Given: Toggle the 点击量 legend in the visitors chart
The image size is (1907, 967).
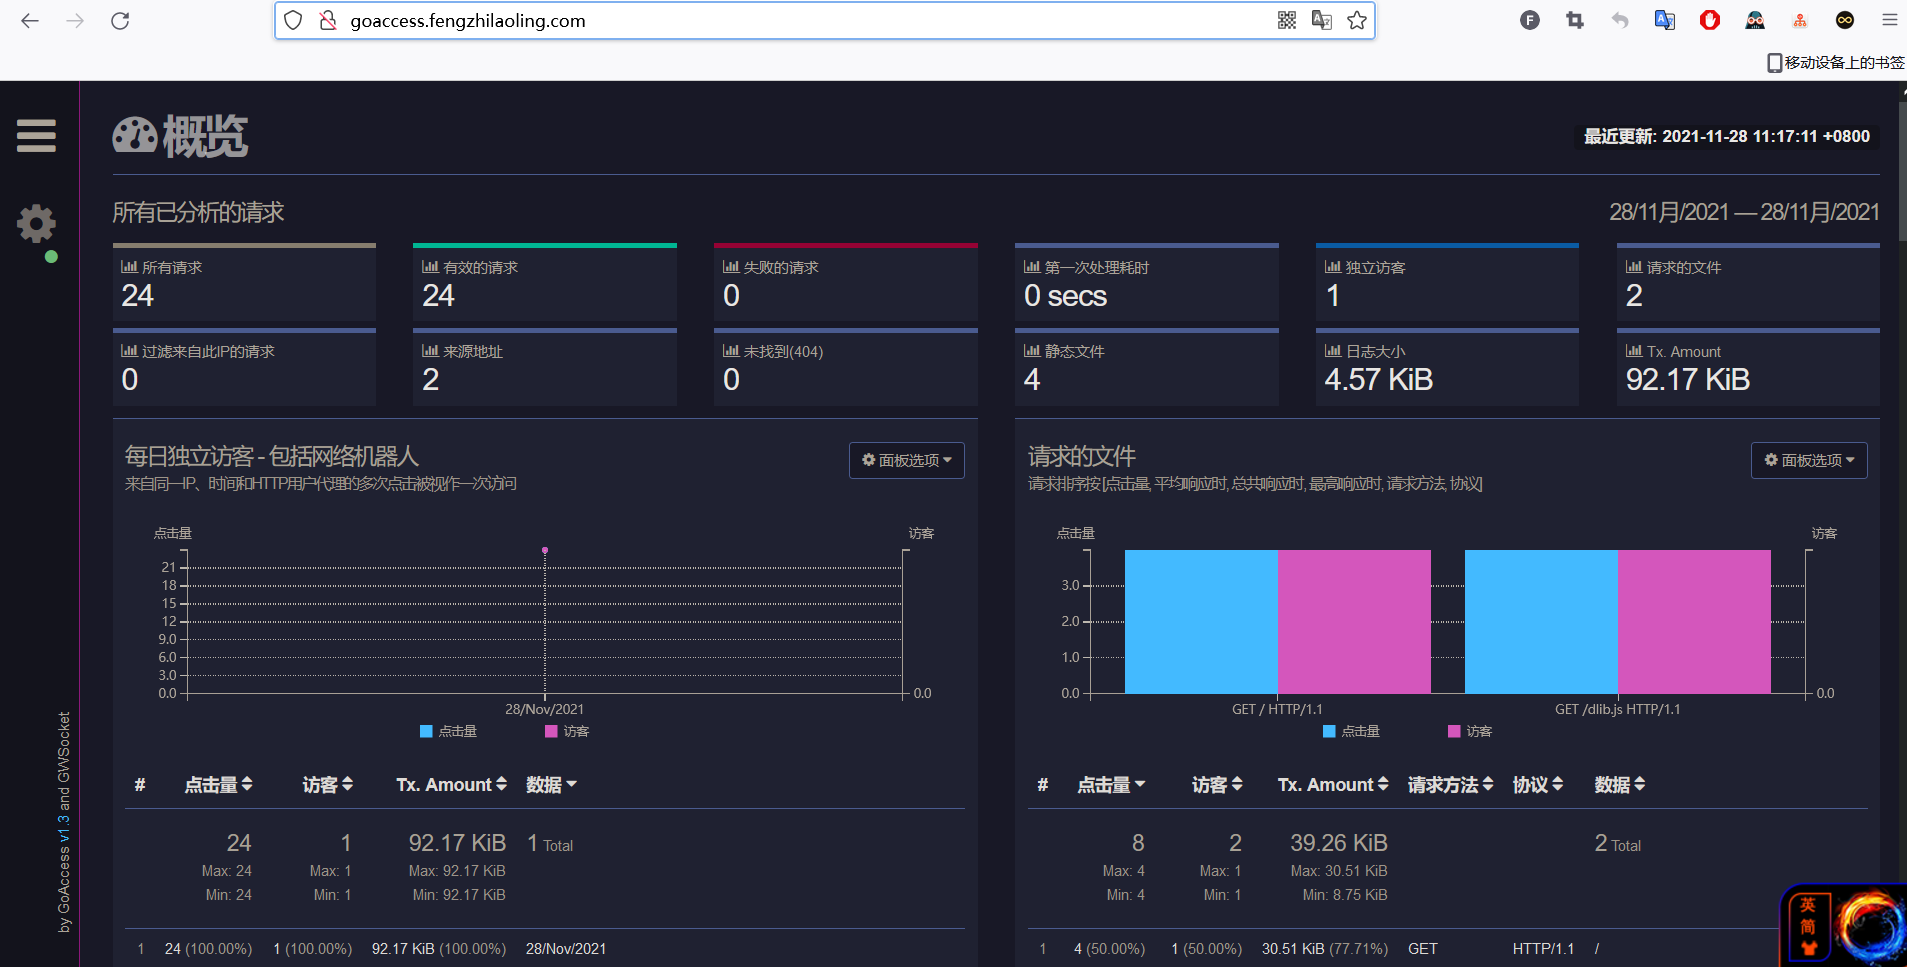Looking at the screenshot, I should point(448,731).
